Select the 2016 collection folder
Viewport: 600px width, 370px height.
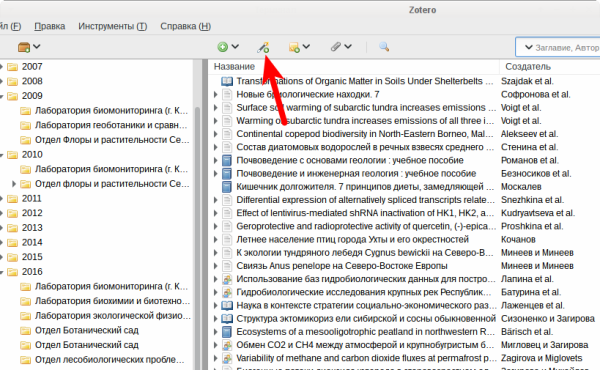(32, 272)
